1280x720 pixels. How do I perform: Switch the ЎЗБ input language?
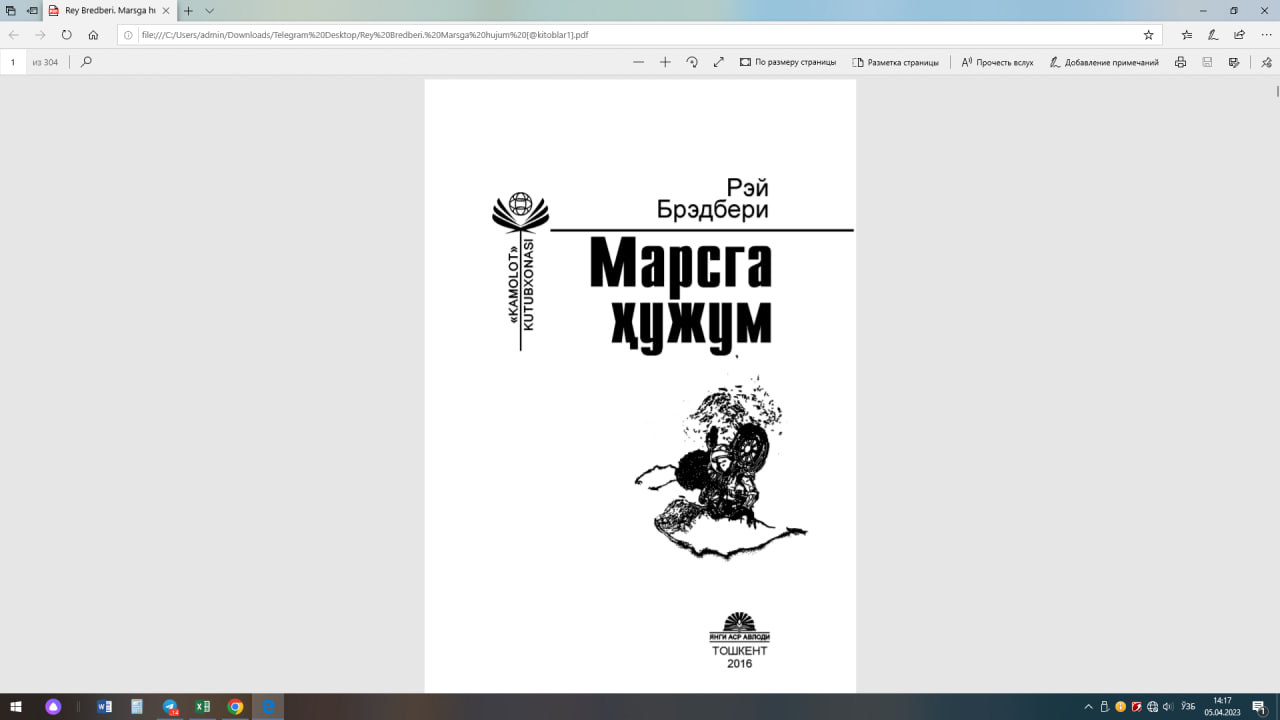pos(1188,707)
